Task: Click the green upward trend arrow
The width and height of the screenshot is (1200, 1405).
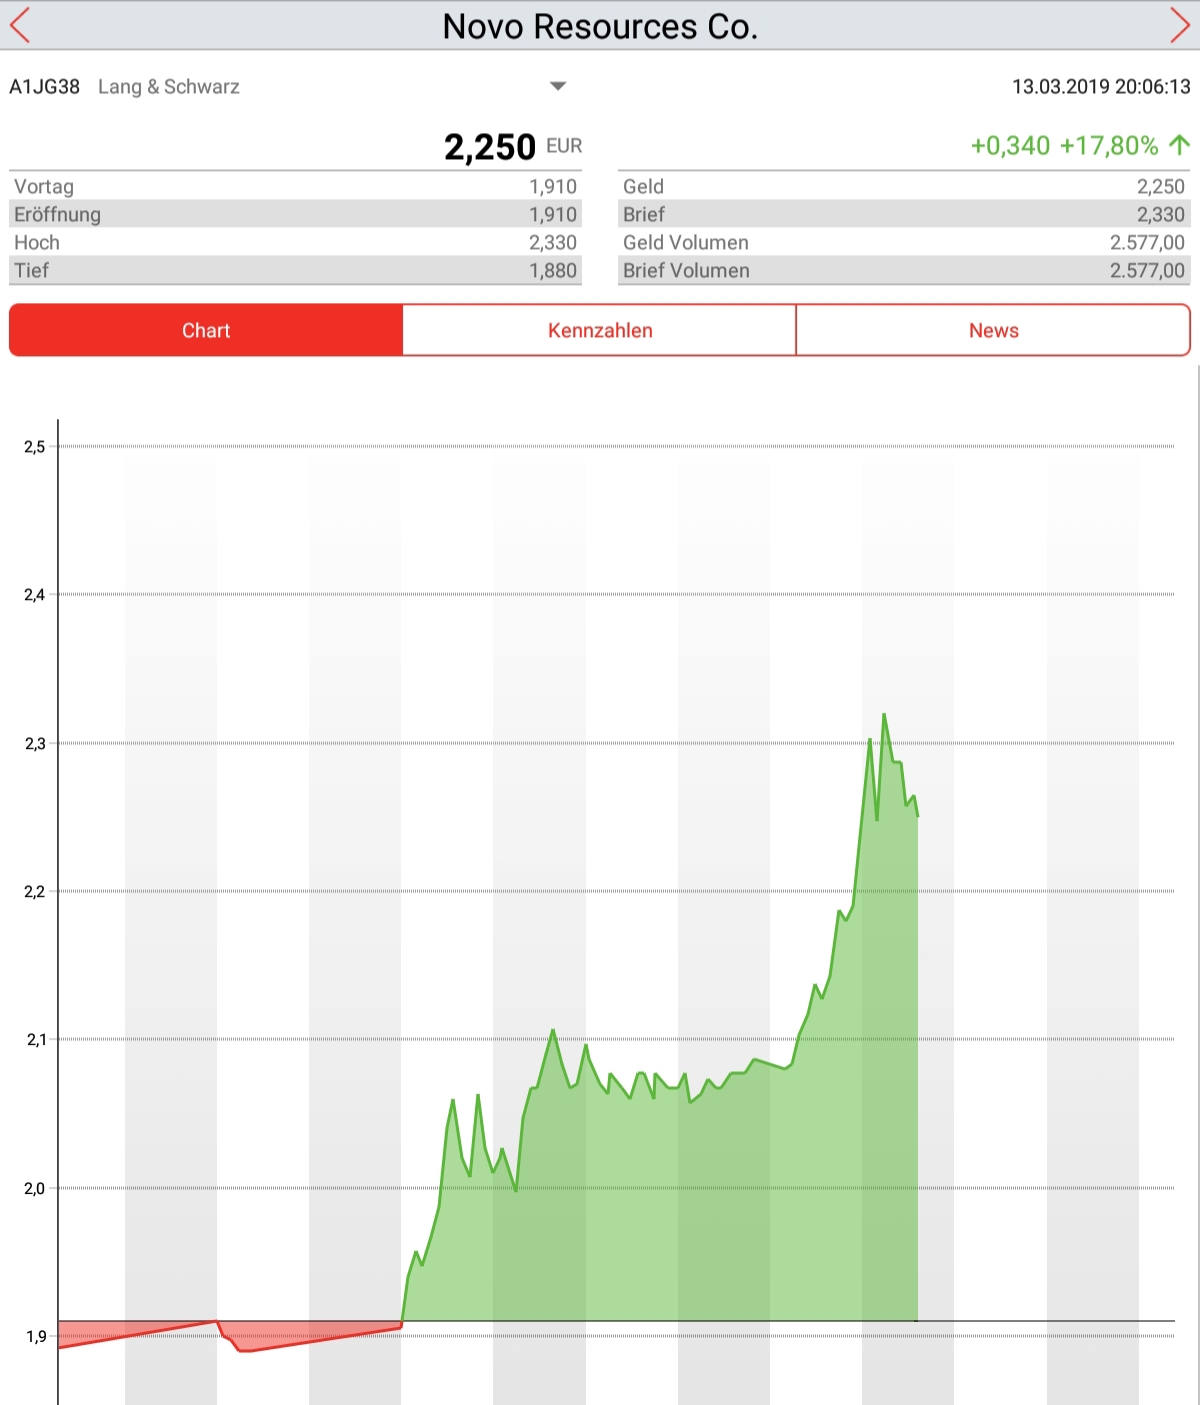Action: coord(1179,146)
